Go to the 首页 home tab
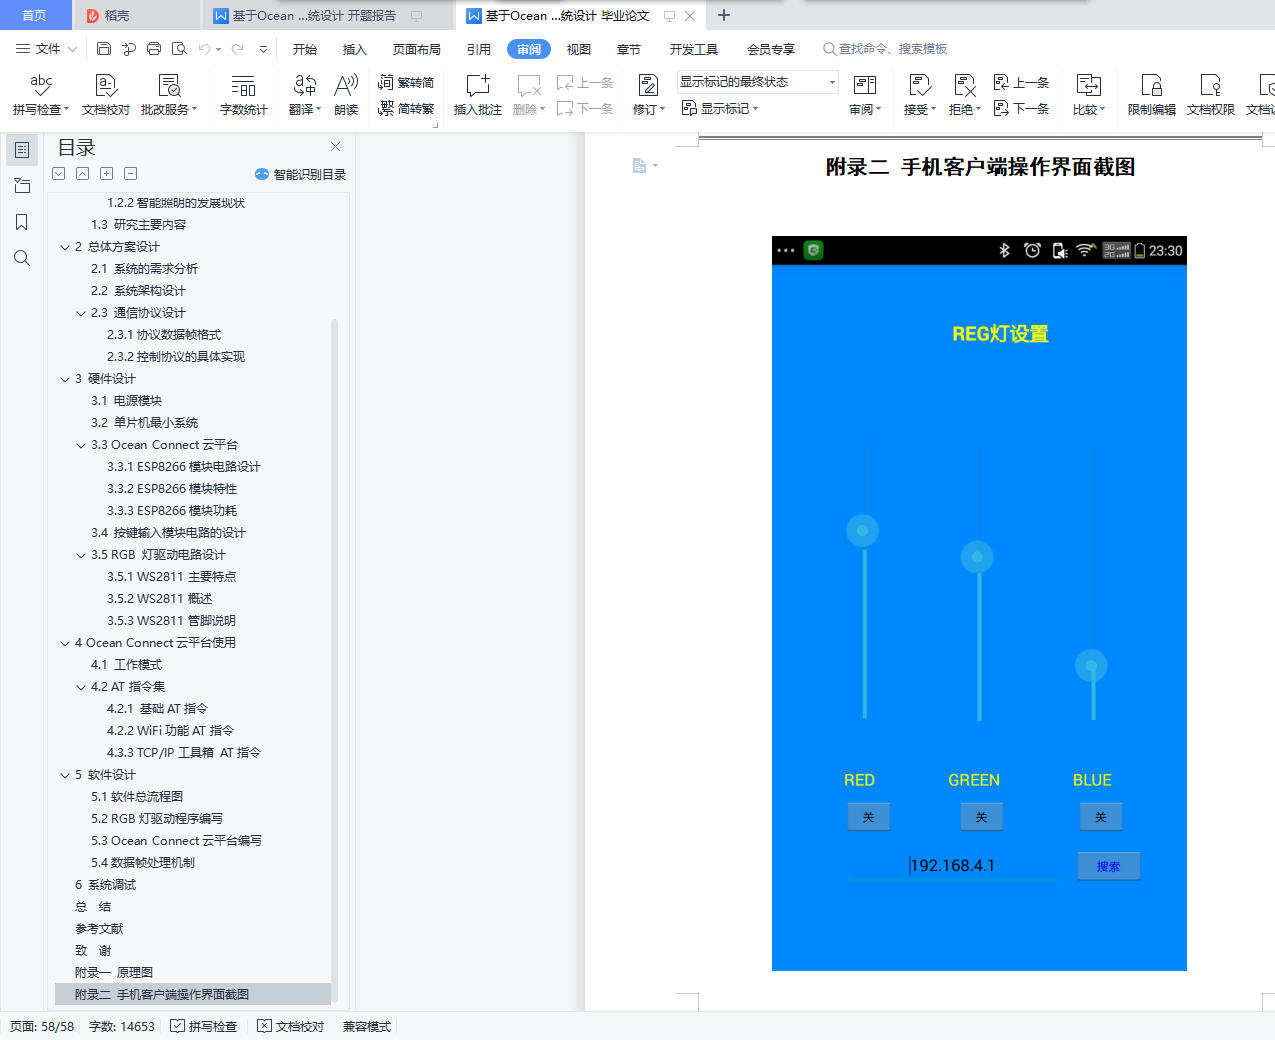This screenshot has height=1040, width=1275. click(35, 15)
